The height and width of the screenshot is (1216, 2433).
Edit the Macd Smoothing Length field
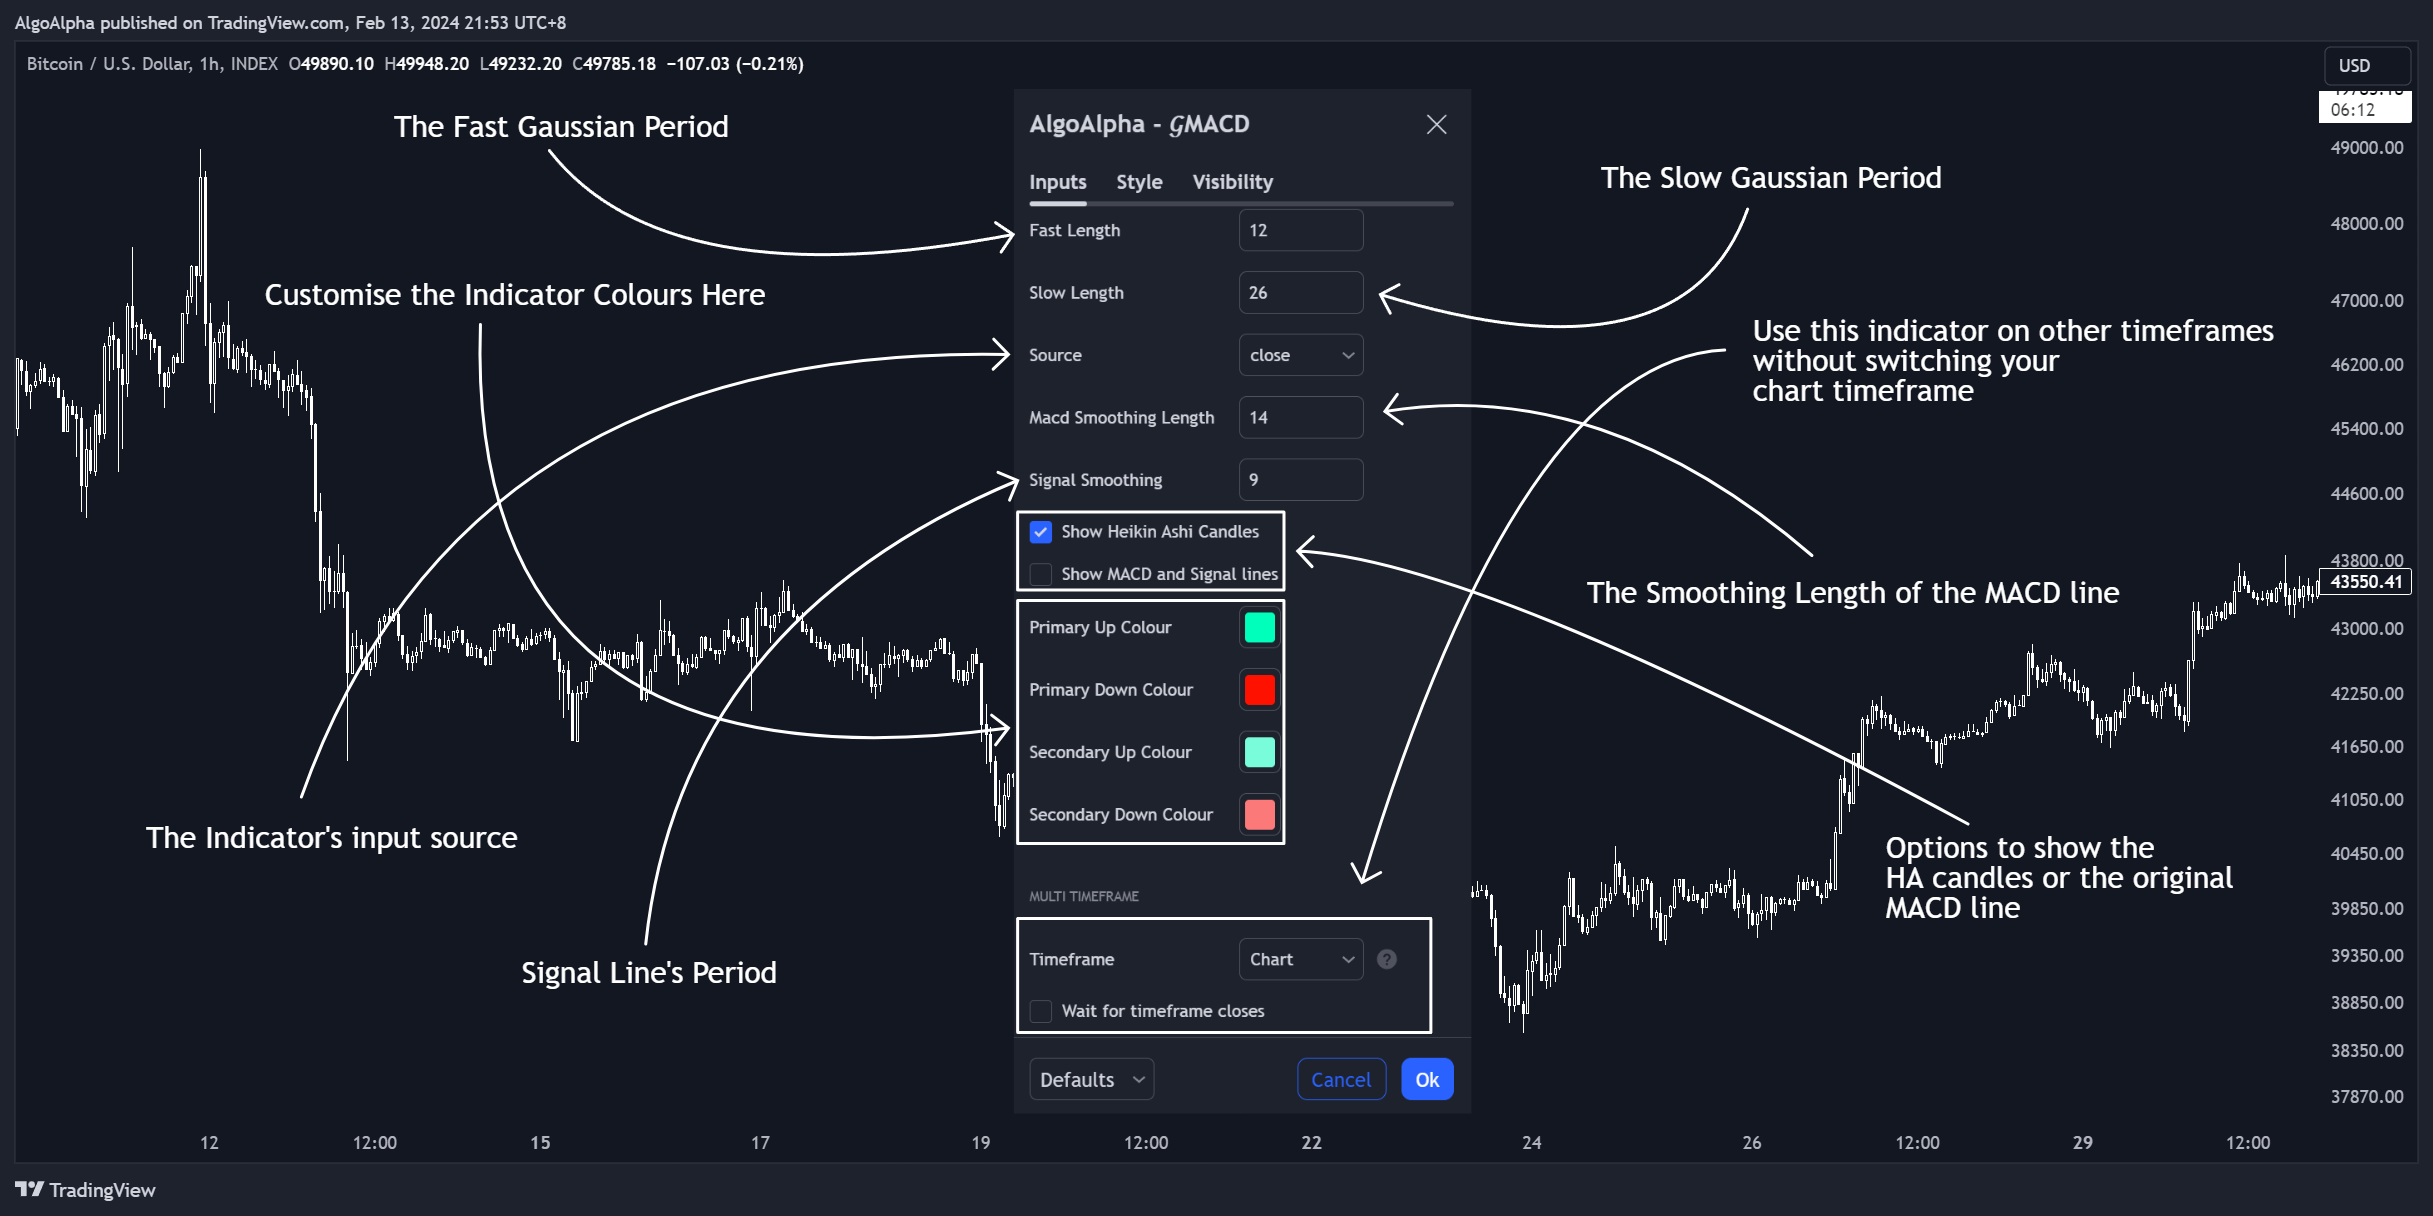pyautogui.click(x=1300, y=417)
